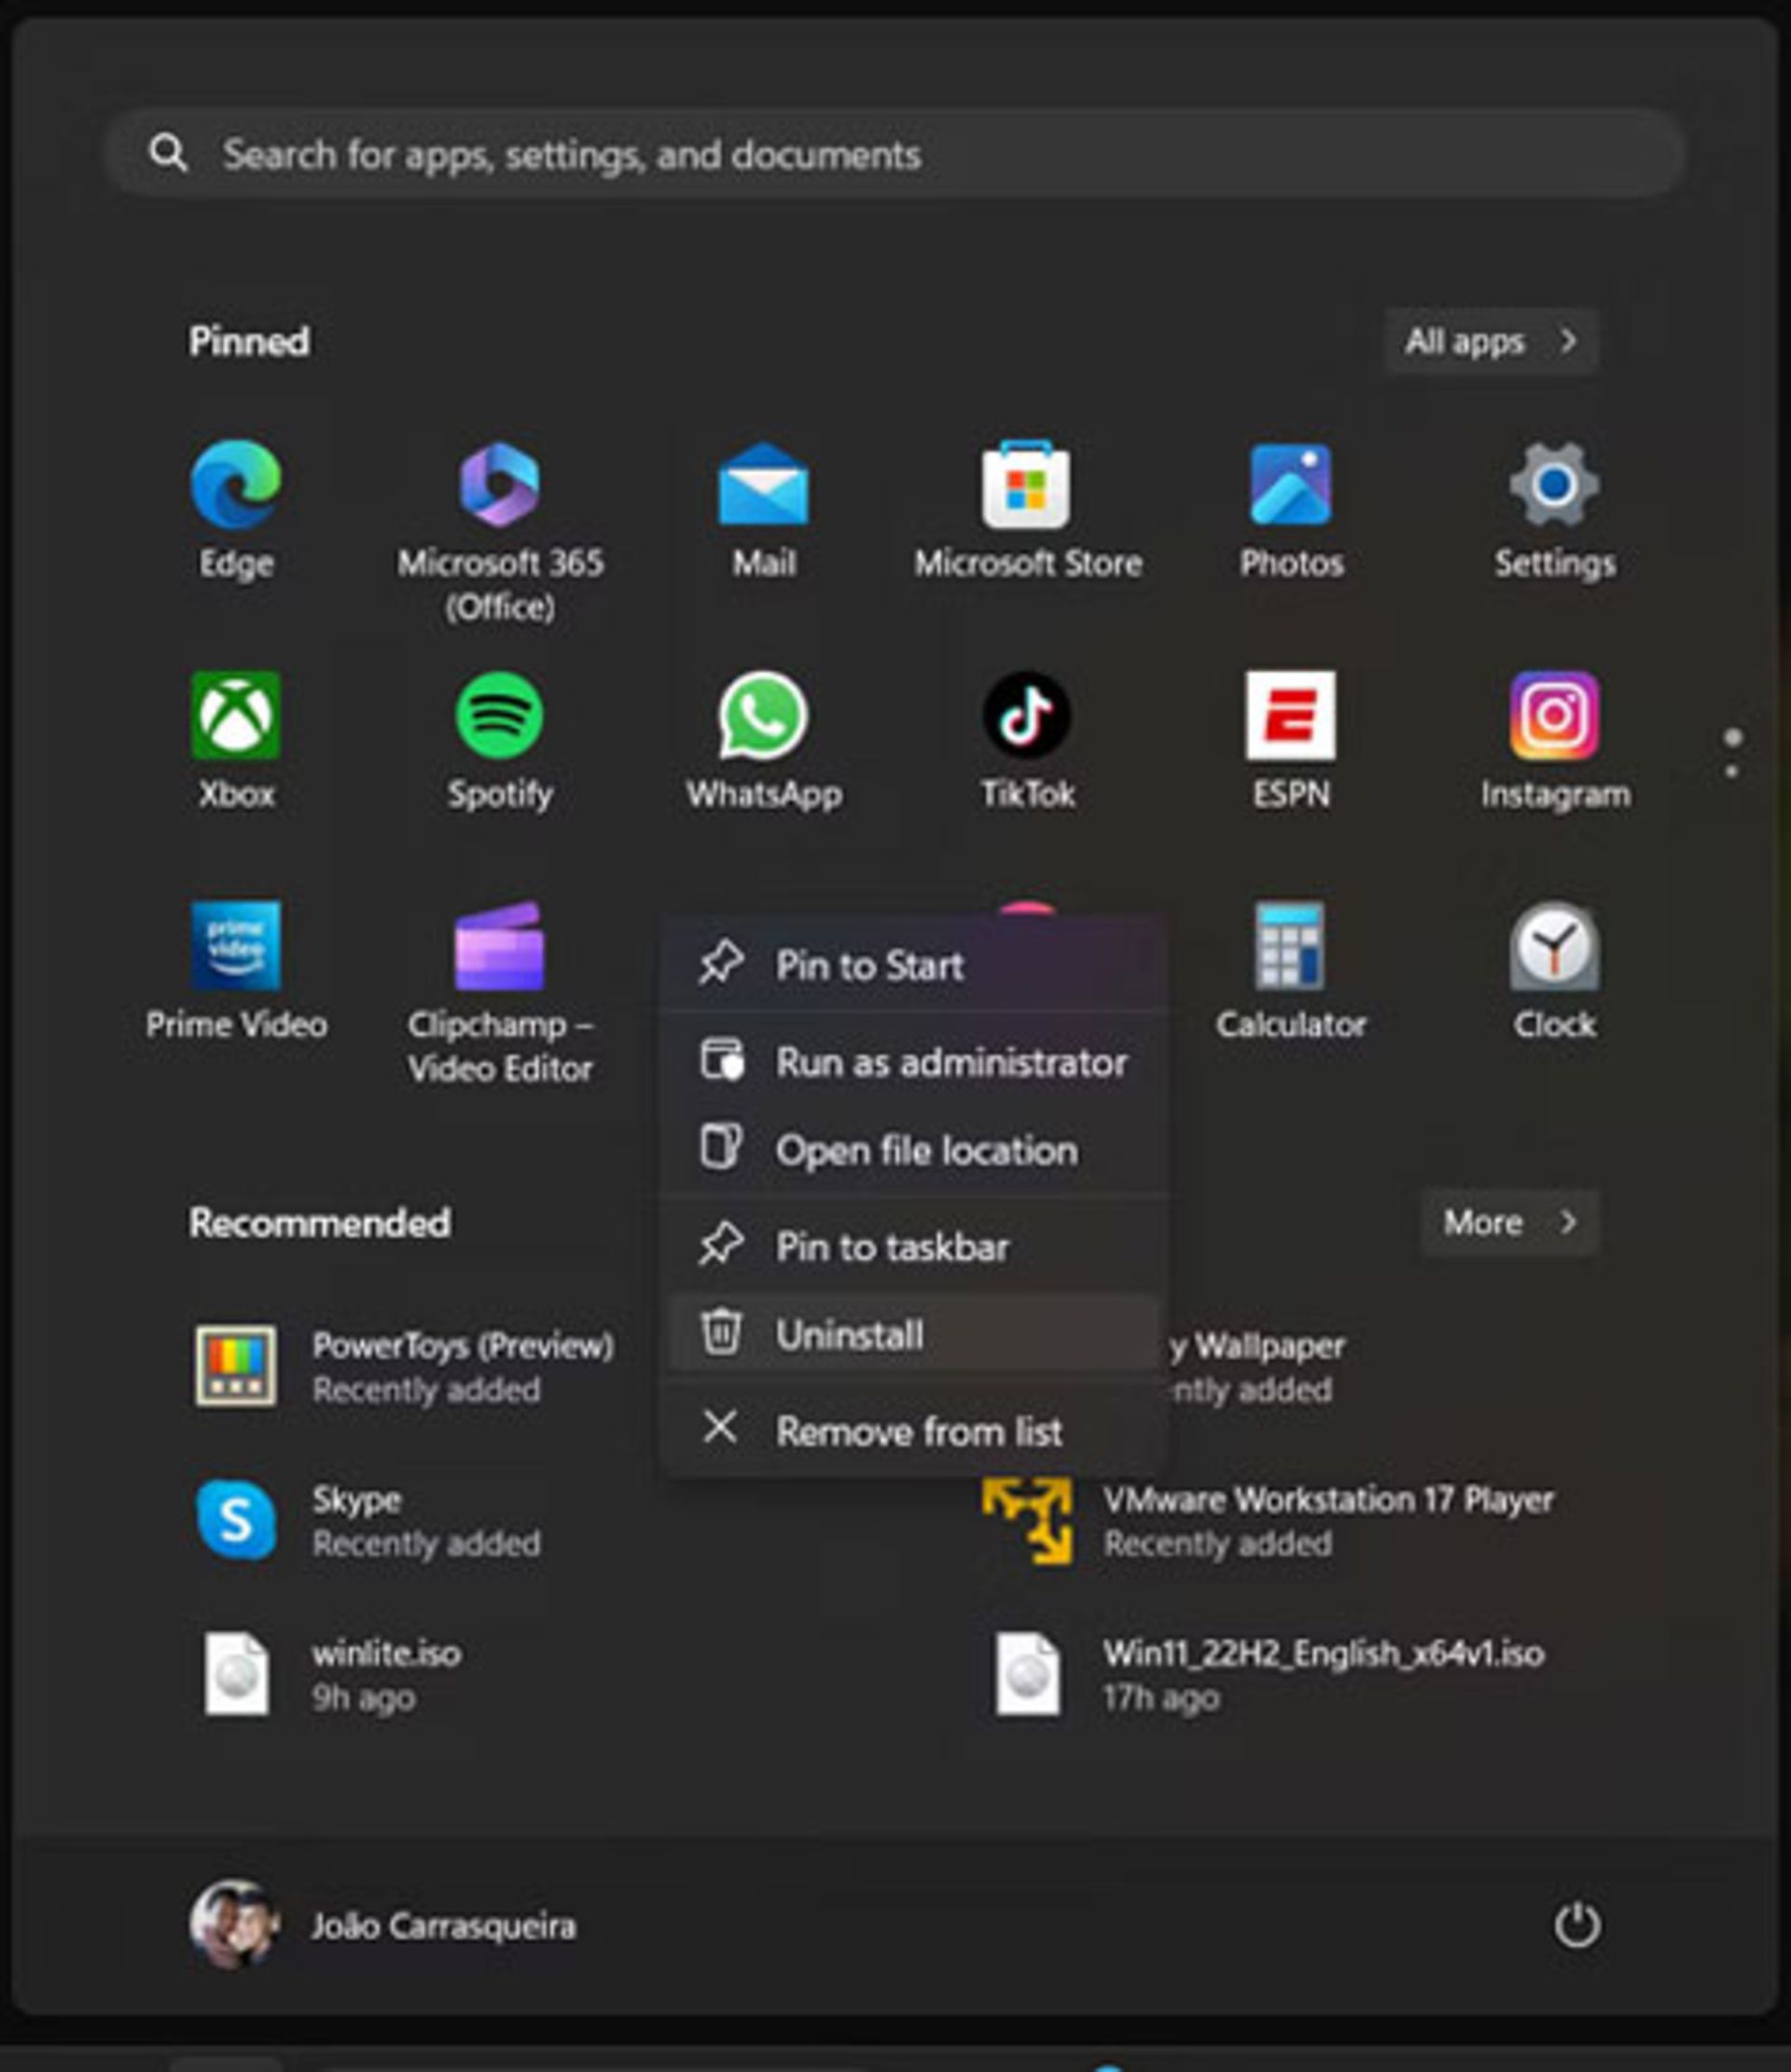
Task: Select Open file location
Action: point(914,1150)
